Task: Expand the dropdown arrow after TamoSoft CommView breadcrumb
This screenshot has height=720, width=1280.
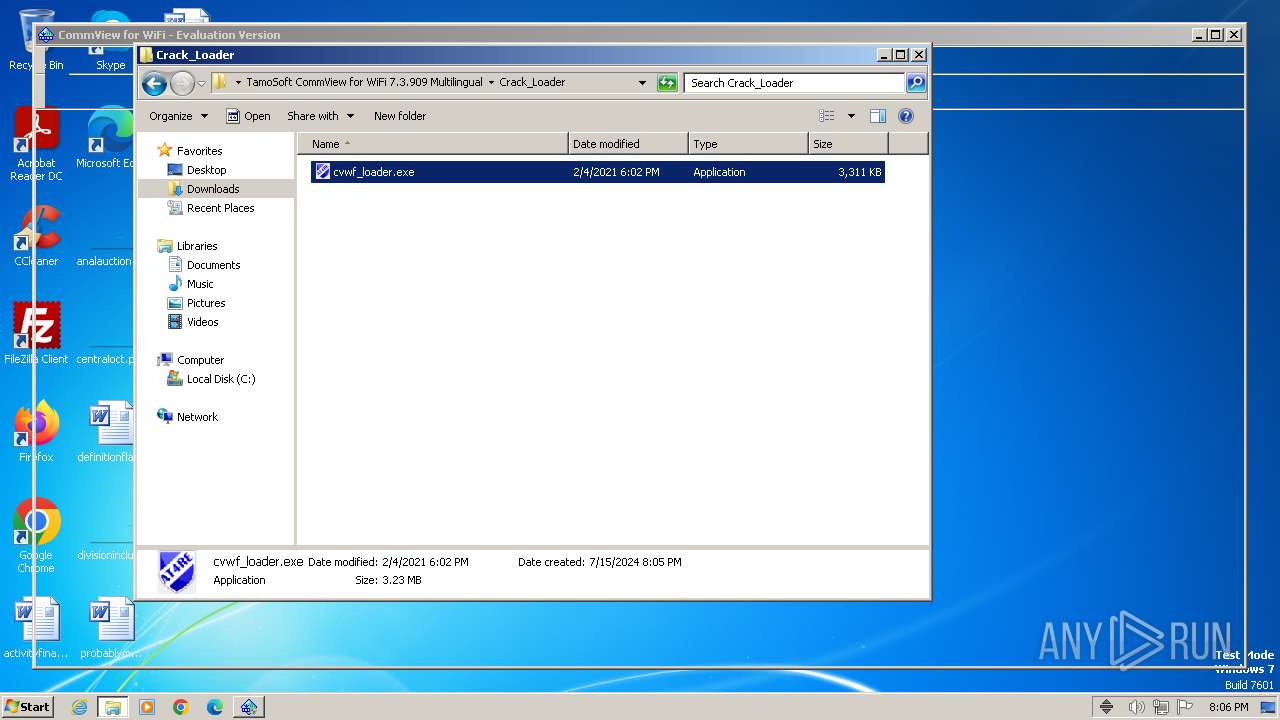Action: point(491,83)
